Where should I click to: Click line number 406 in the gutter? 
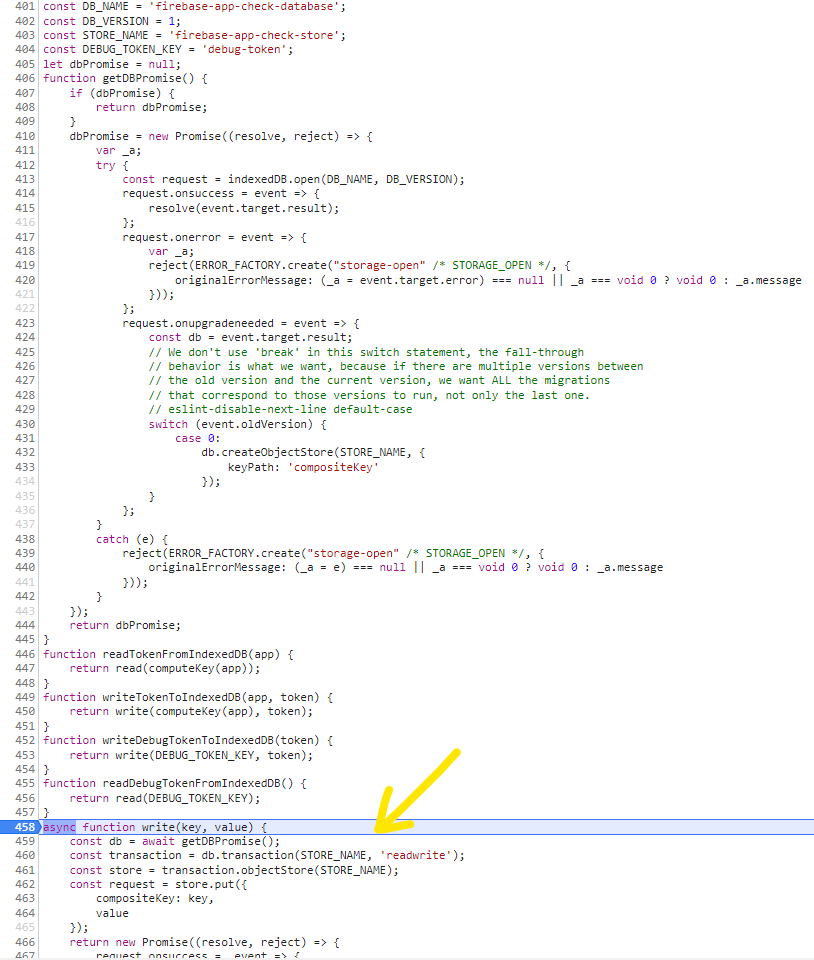(x=25, y=78)
